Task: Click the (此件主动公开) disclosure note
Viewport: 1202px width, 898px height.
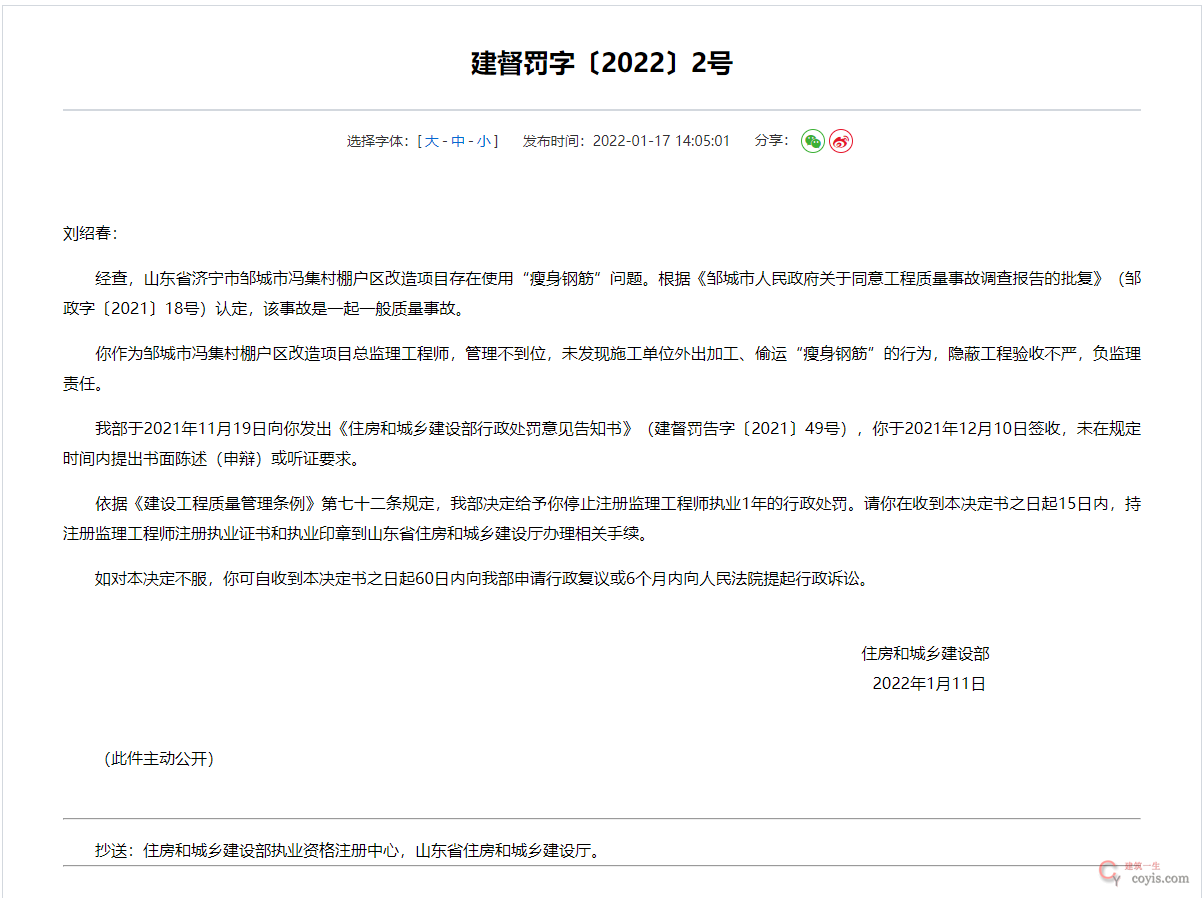Action: coord(159,759)
